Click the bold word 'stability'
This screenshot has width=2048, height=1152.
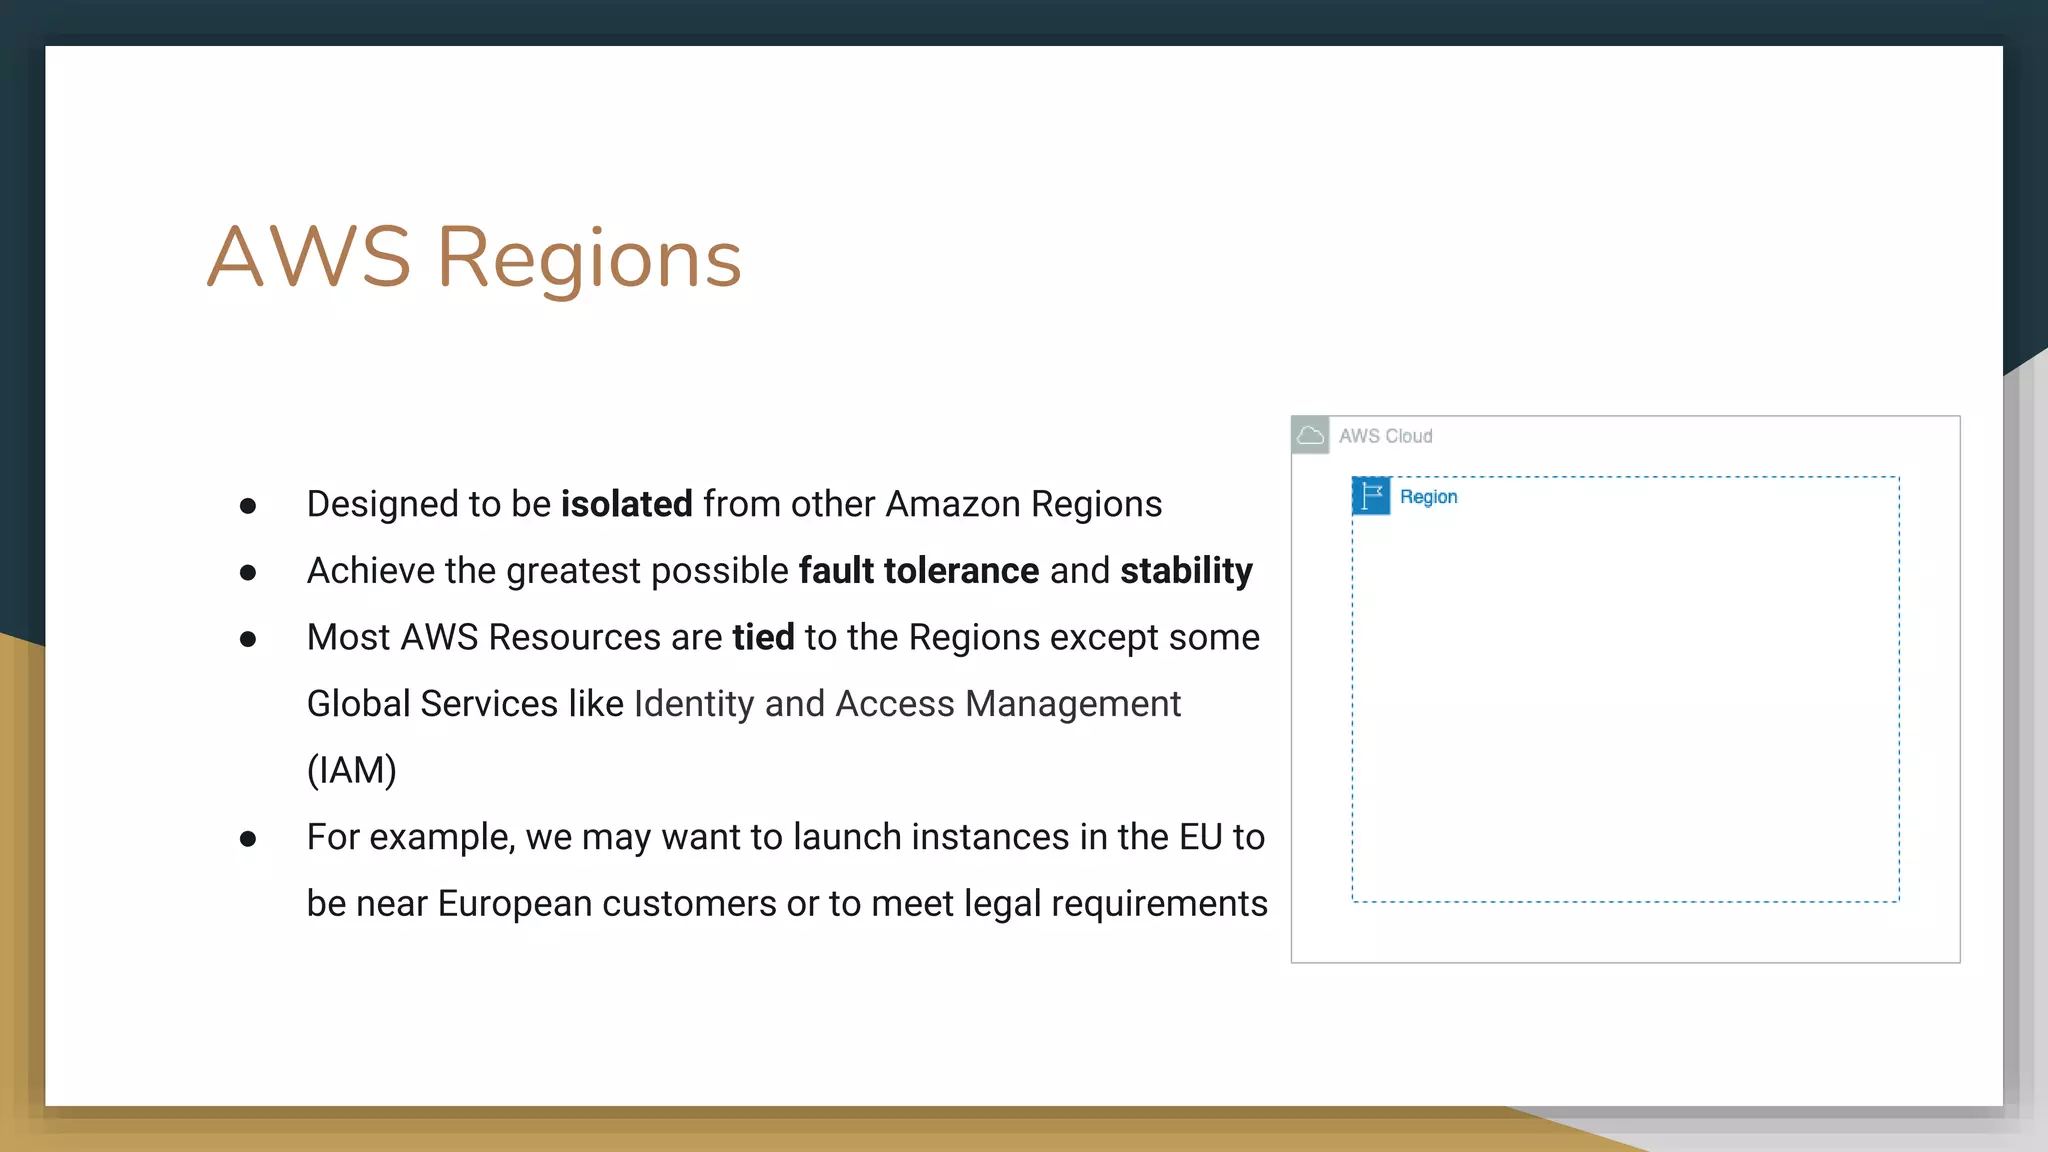pos(1186,571)
